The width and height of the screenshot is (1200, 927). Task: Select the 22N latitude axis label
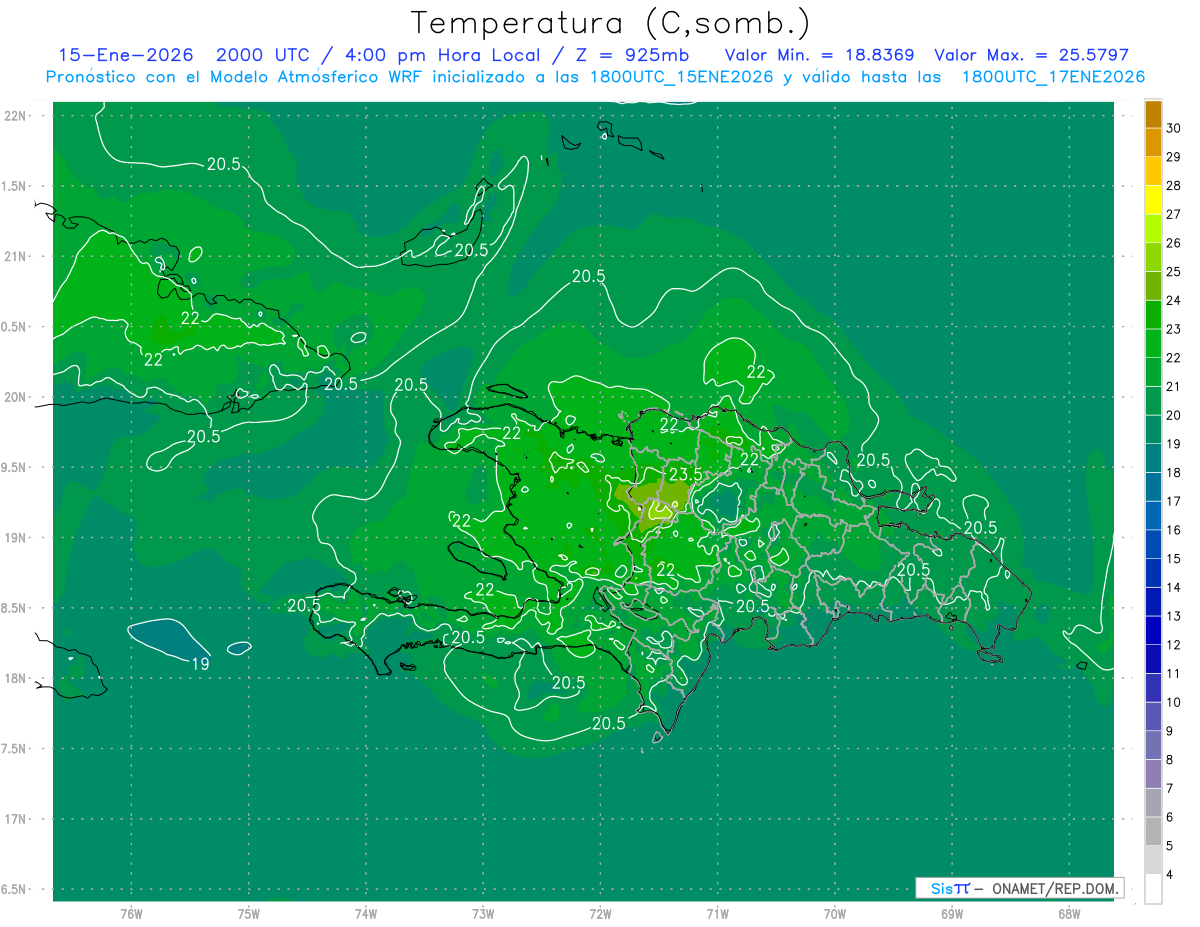pyautogui.click(x=17, y=116)
